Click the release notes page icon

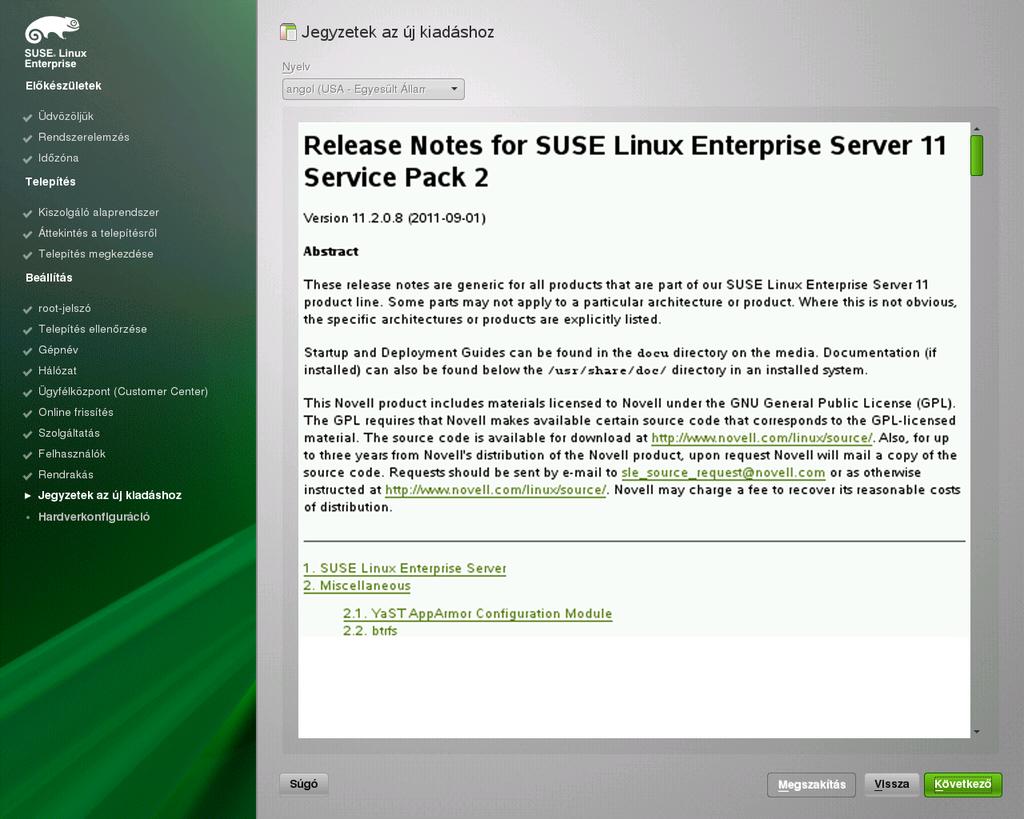pyautogui.click(x=288, y=32)
